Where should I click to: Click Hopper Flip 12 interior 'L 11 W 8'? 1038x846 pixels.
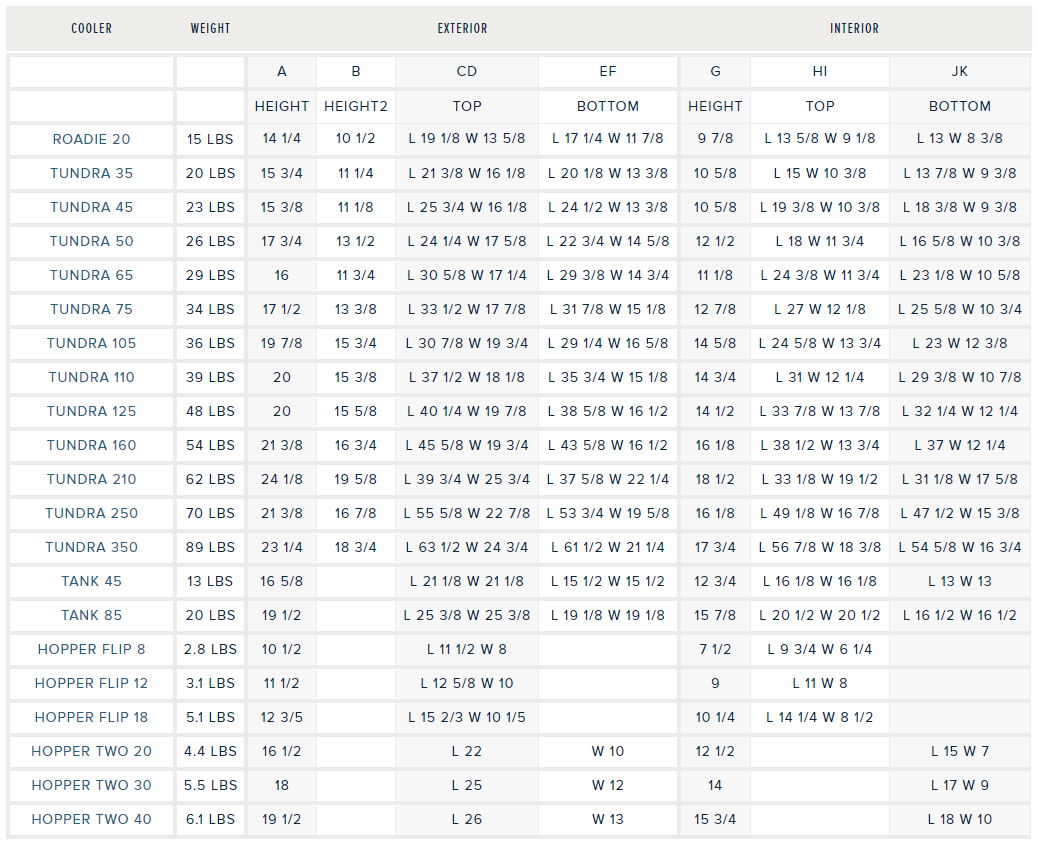(x=820, y=683)
